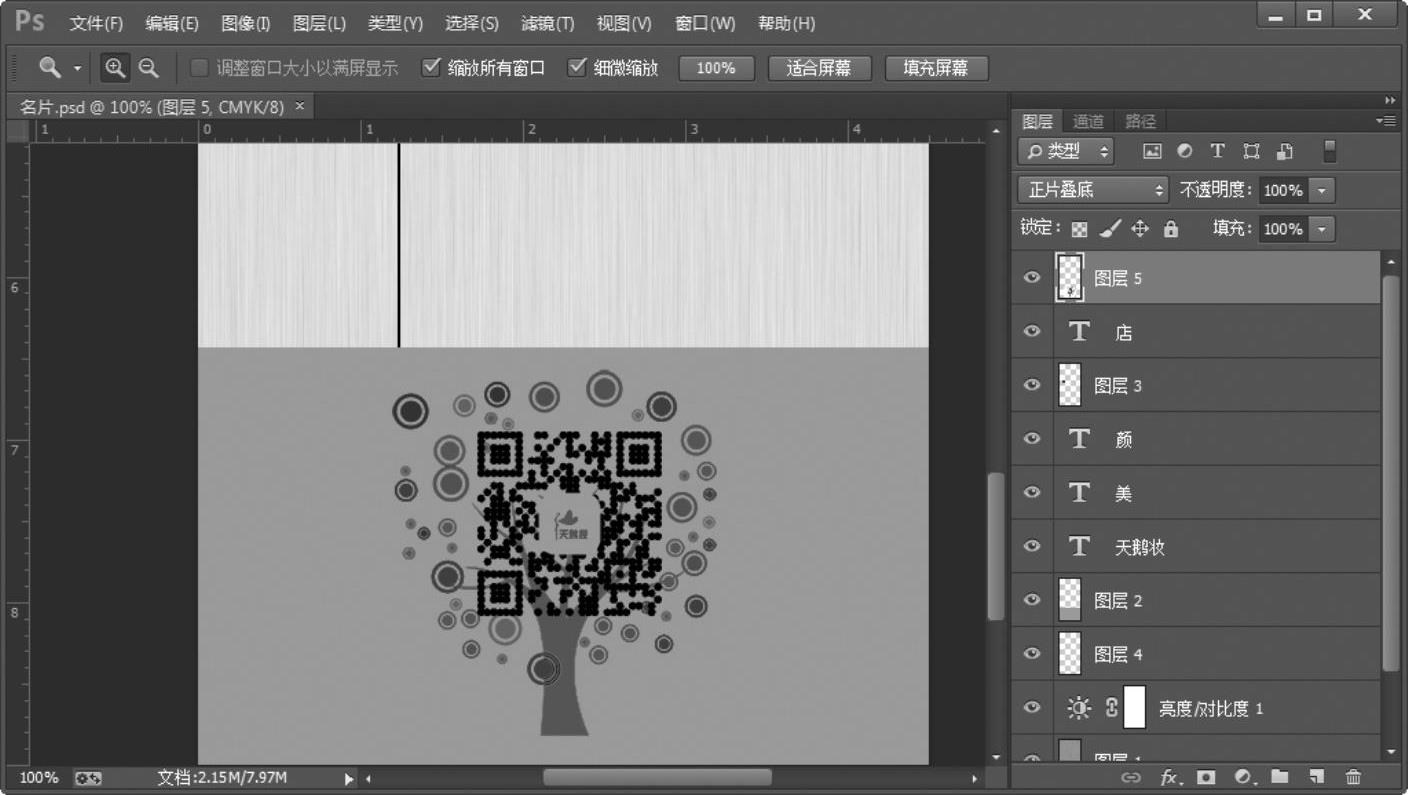Lock transparent pixels of the layer

(1079, 229)
